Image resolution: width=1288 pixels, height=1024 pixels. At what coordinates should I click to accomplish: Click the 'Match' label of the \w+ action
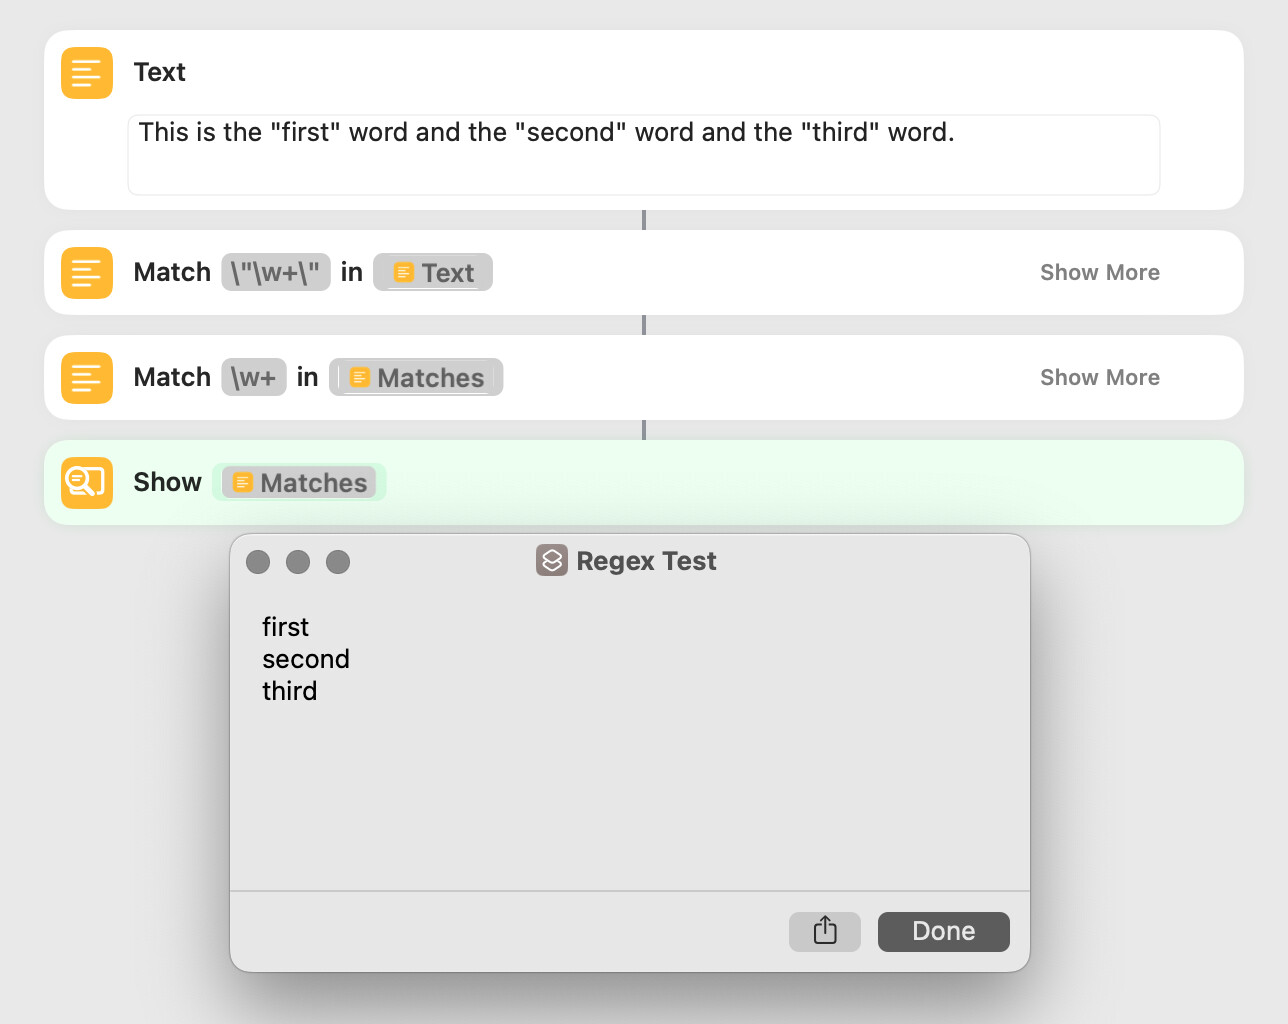pos(172,377)
